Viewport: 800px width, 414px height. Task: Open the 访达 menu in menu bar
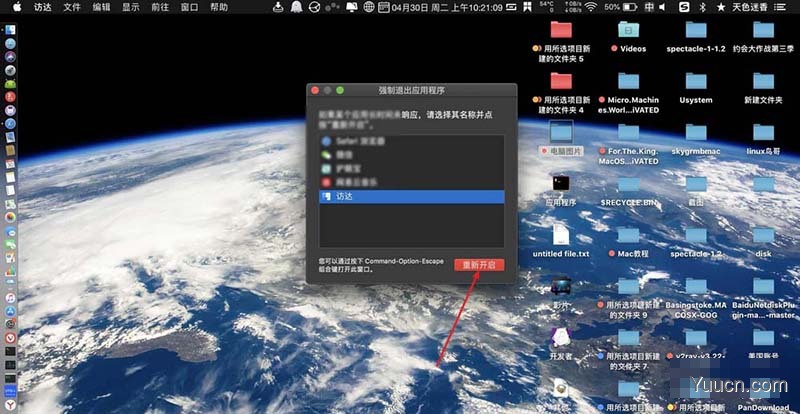click(x=42, y=8)
